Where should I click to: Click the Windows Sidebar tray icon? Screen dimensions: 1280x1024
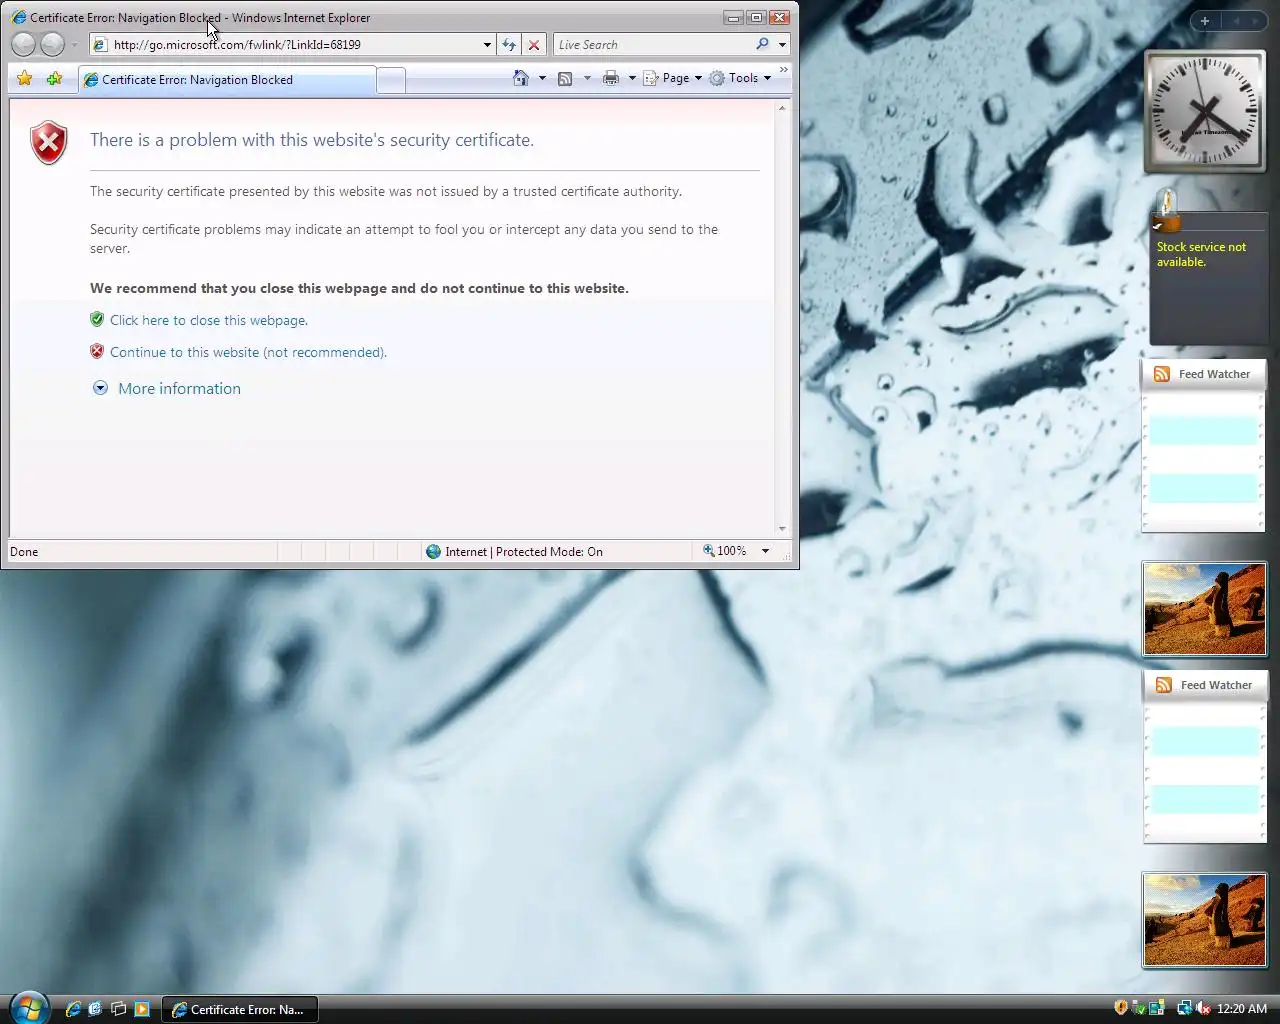pos(1157,1008)
